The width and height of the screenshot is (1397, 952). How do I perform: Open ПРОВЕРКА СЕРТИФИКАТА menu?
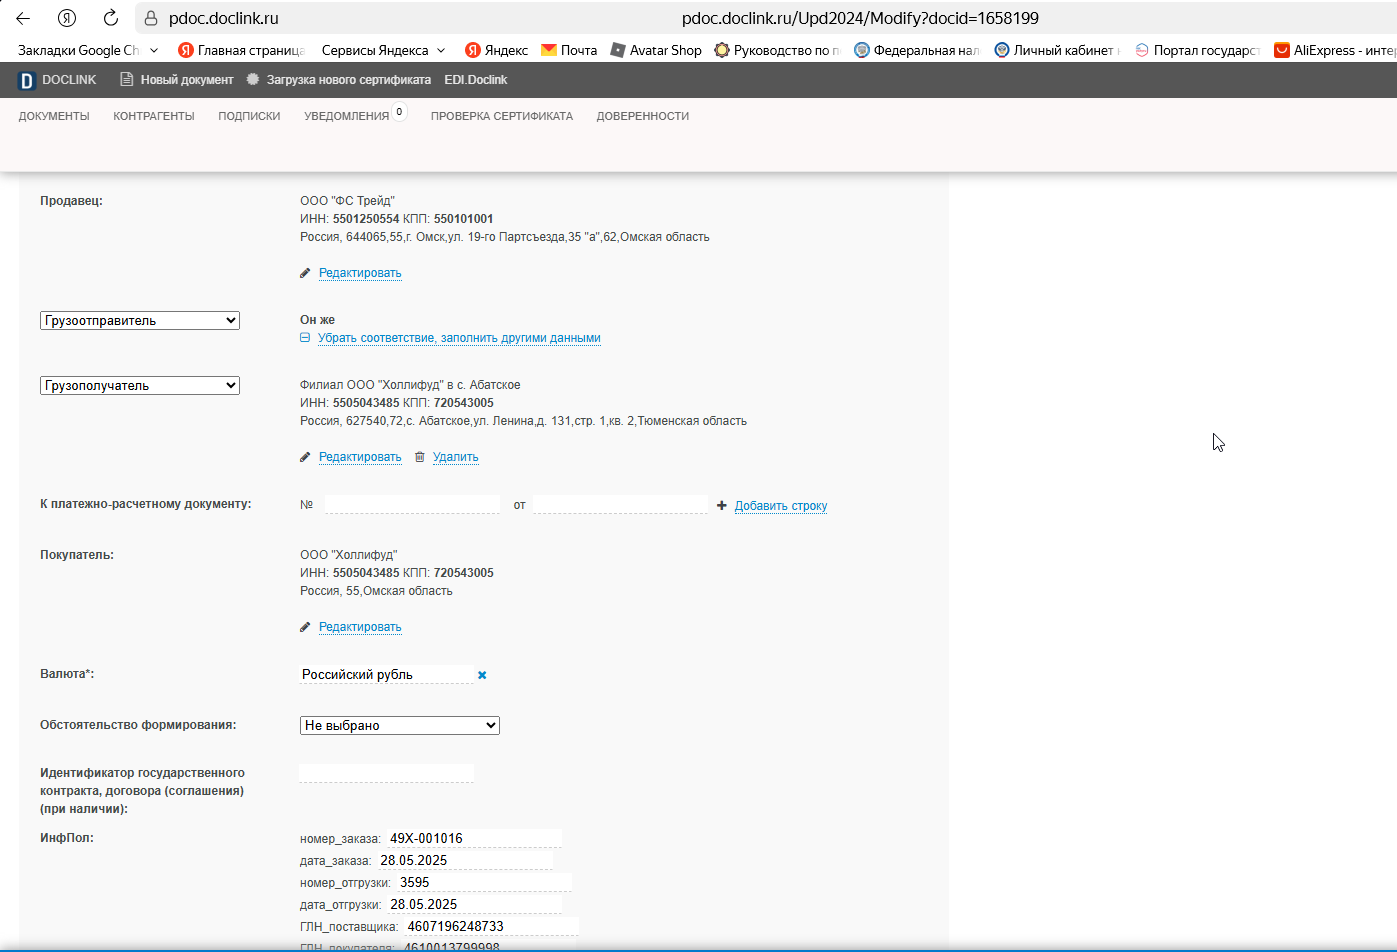(x=502, y=116)
